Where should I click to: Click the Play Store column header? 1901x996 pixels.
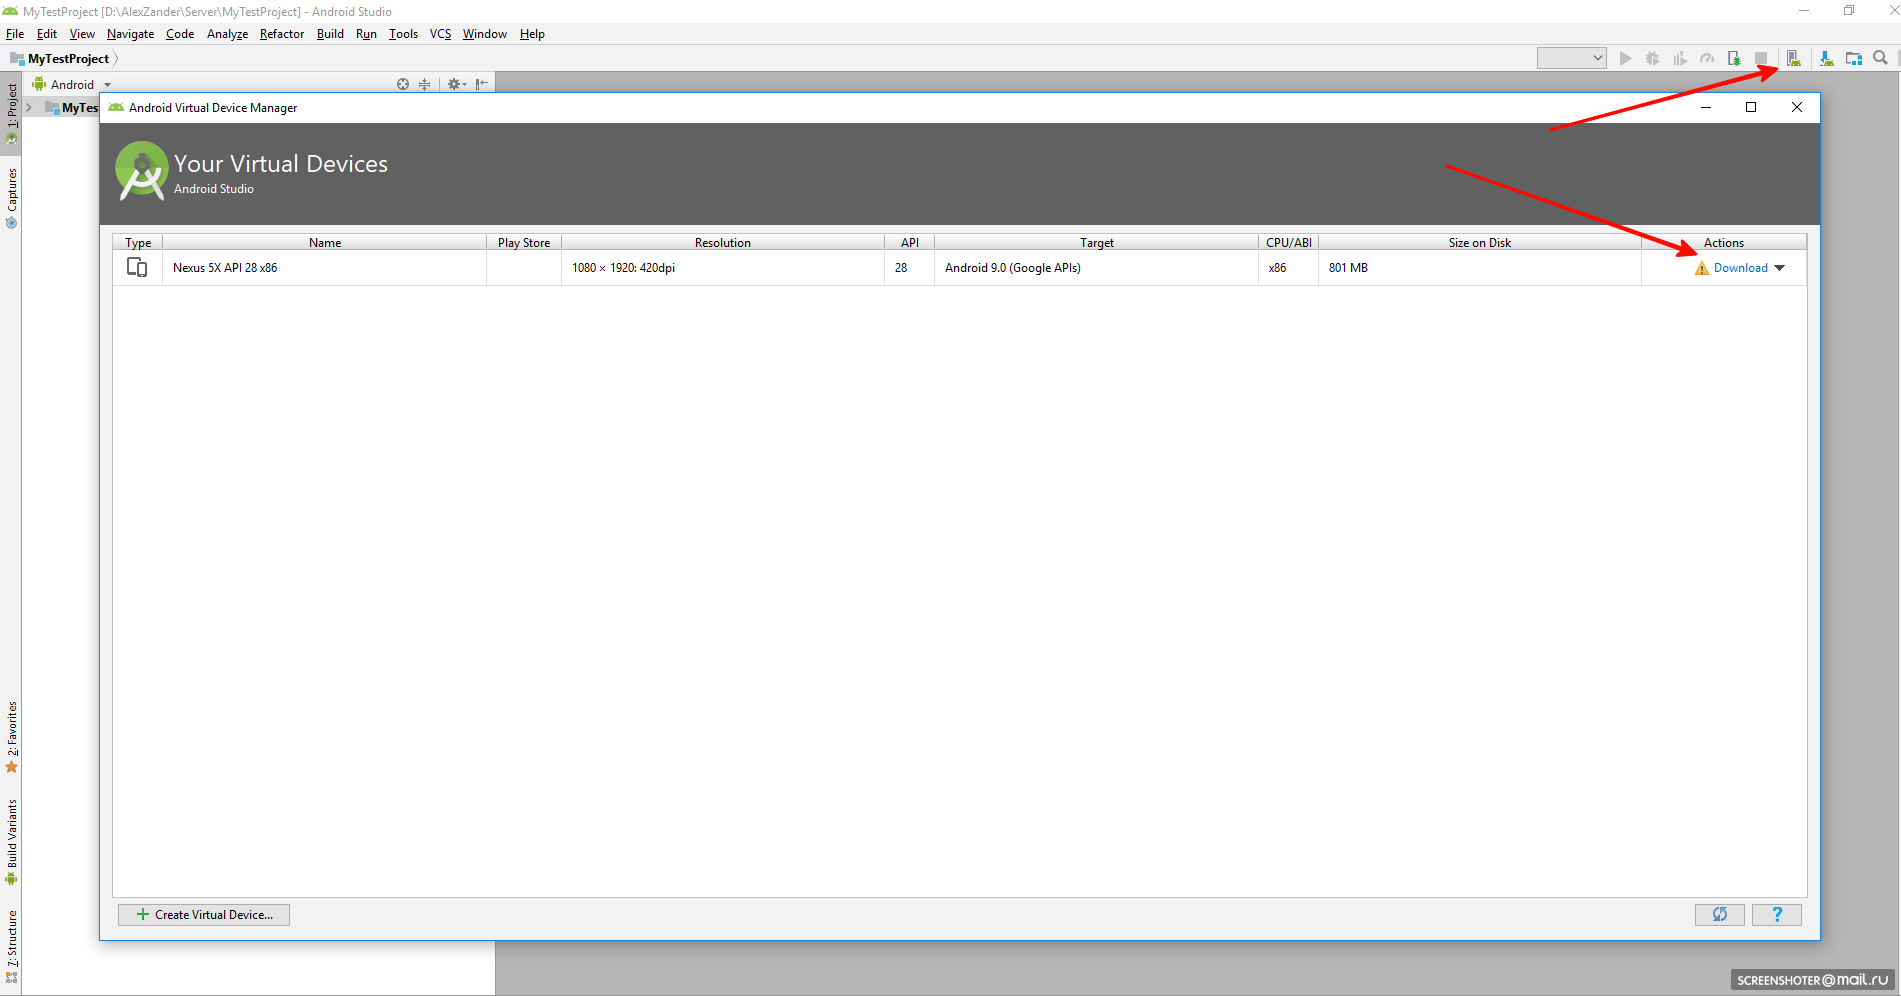[524, 242]
